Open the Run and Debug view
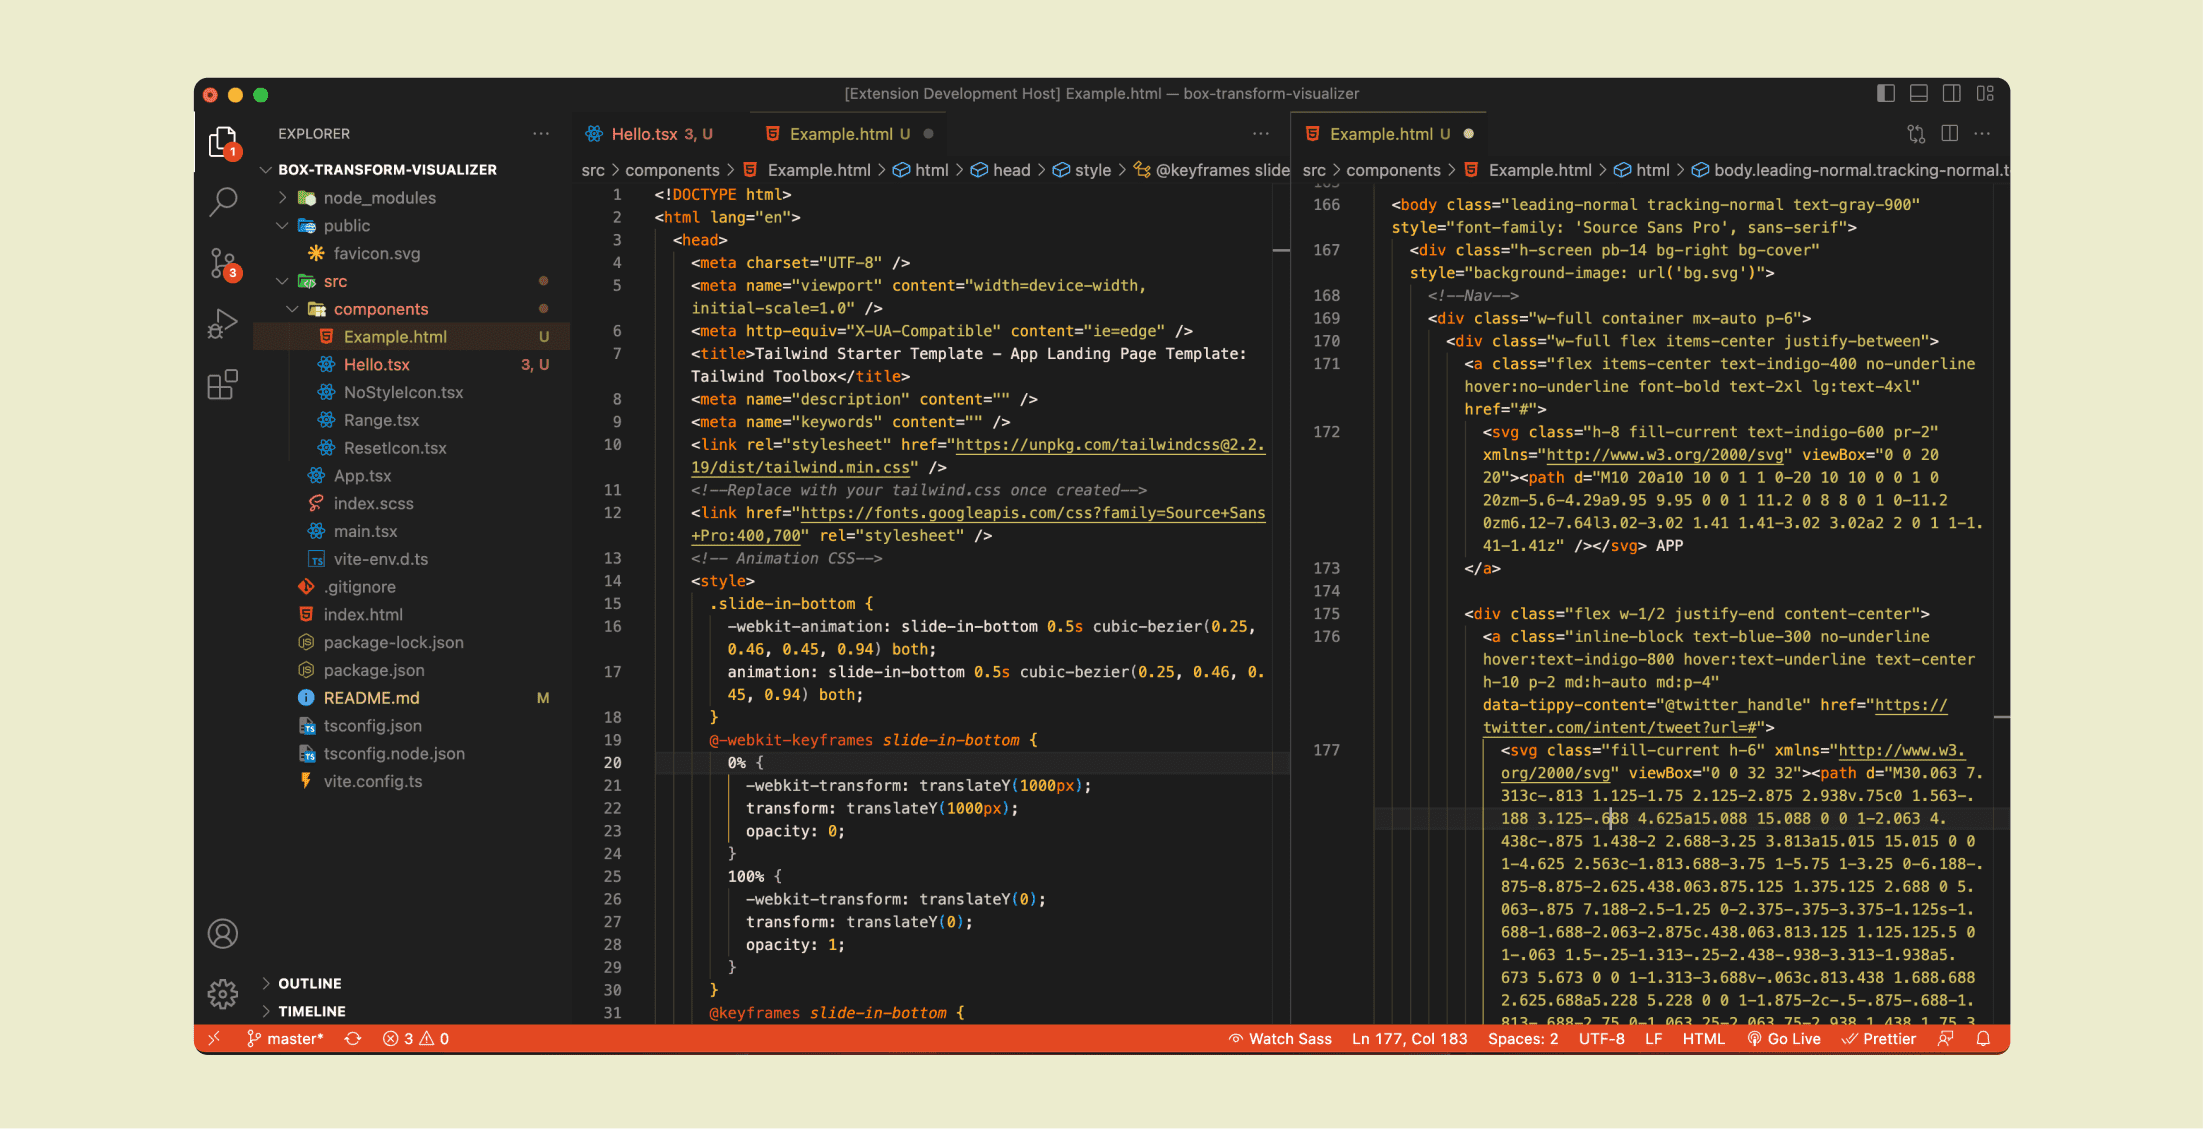Viewport: 2204px width, 1129px height. [x=222, y=324]
